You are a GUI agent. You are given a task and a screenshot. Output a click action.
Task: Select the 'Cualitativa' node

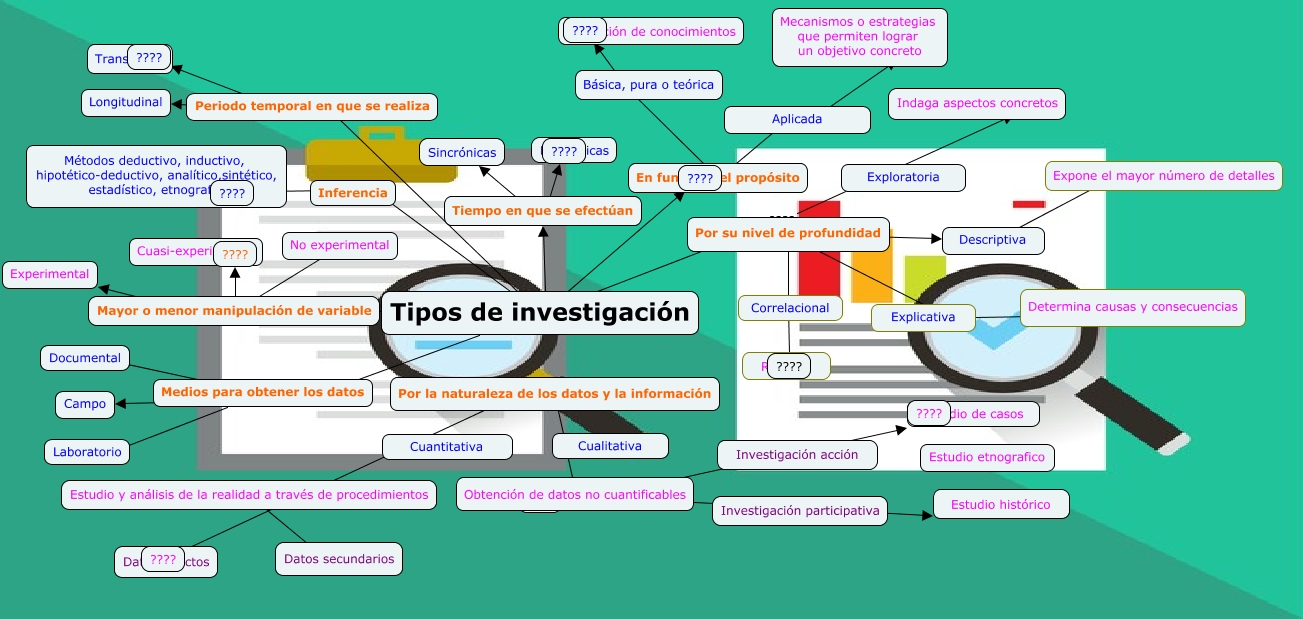(x=609, y=446)
